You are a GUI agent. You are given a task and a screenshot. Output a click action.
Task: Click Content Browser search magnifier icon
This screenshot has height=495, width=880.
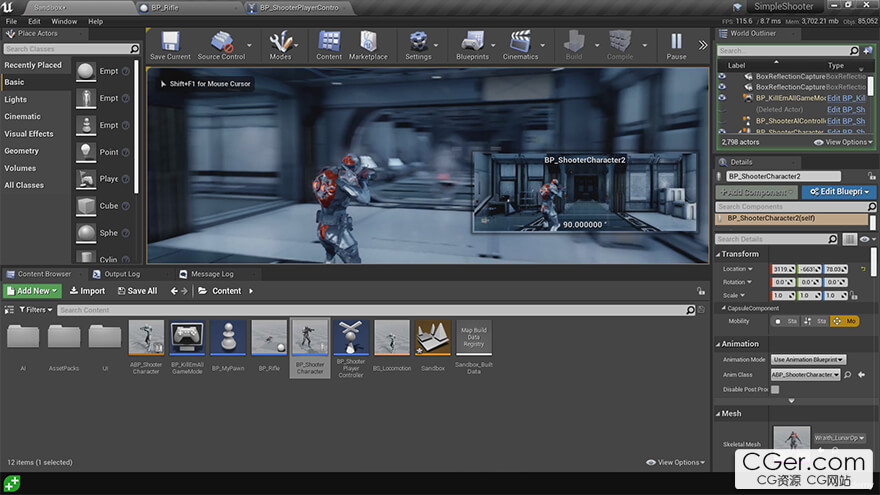(x=690, y=310)
